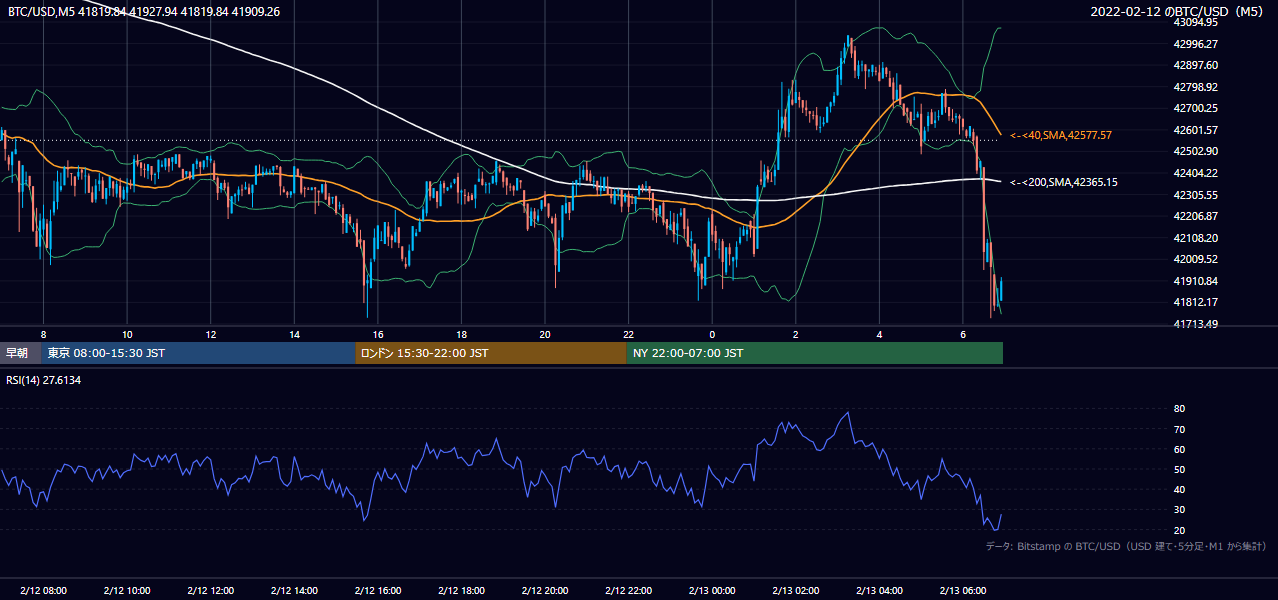Screen dimensions: 1278x600
Task: Click RSI axis level 70
Action: [1179, 429]
